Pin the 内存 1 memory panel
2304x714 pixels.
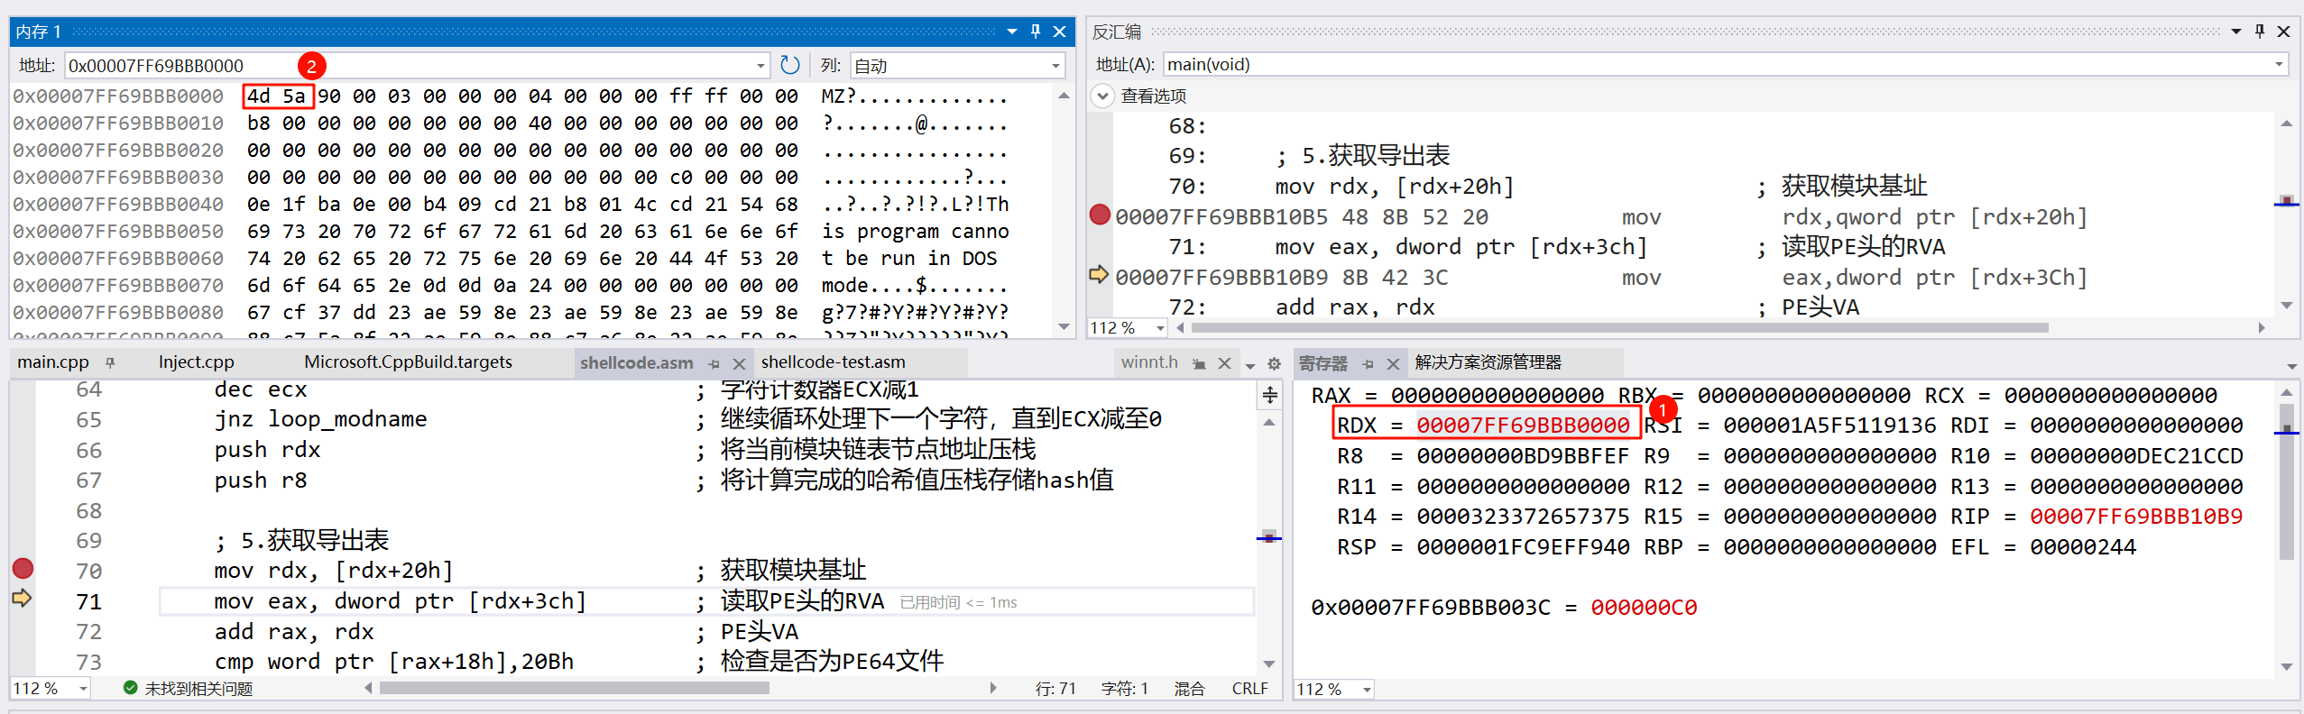point(1036,32)
